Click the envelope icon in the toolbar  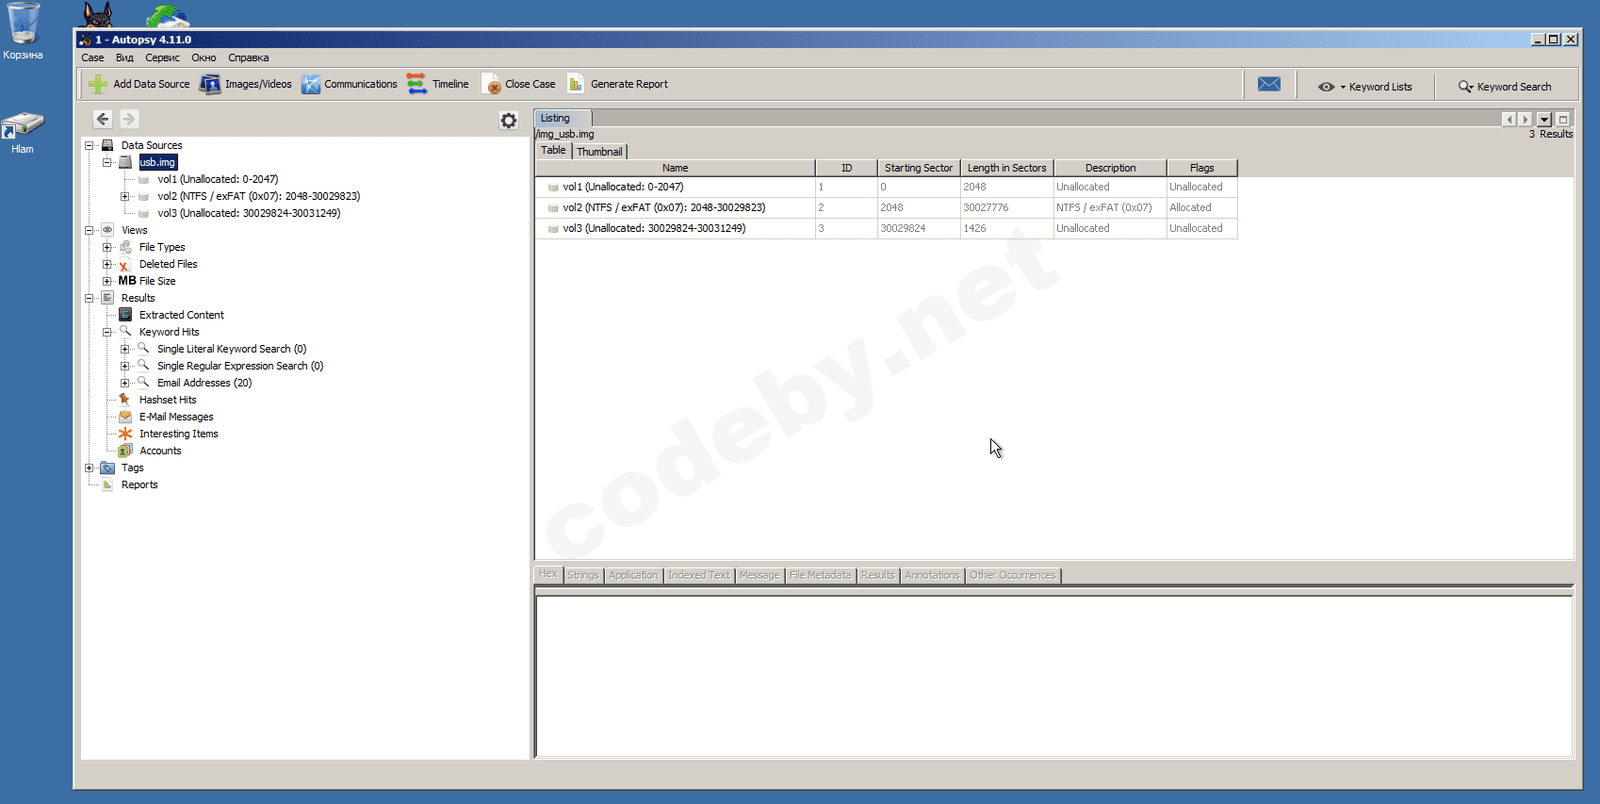1269,84
